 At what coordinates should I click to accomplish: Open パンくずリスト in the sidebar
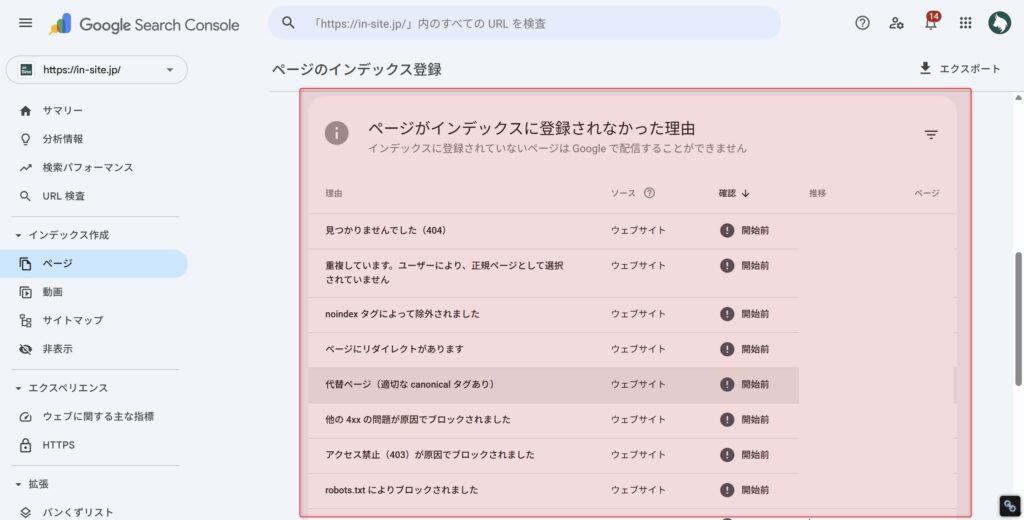94,513
